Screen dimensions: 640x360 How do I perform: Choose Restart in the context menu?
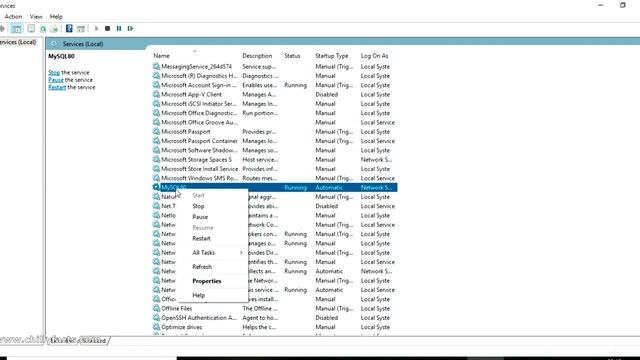(x=201, y=238)
